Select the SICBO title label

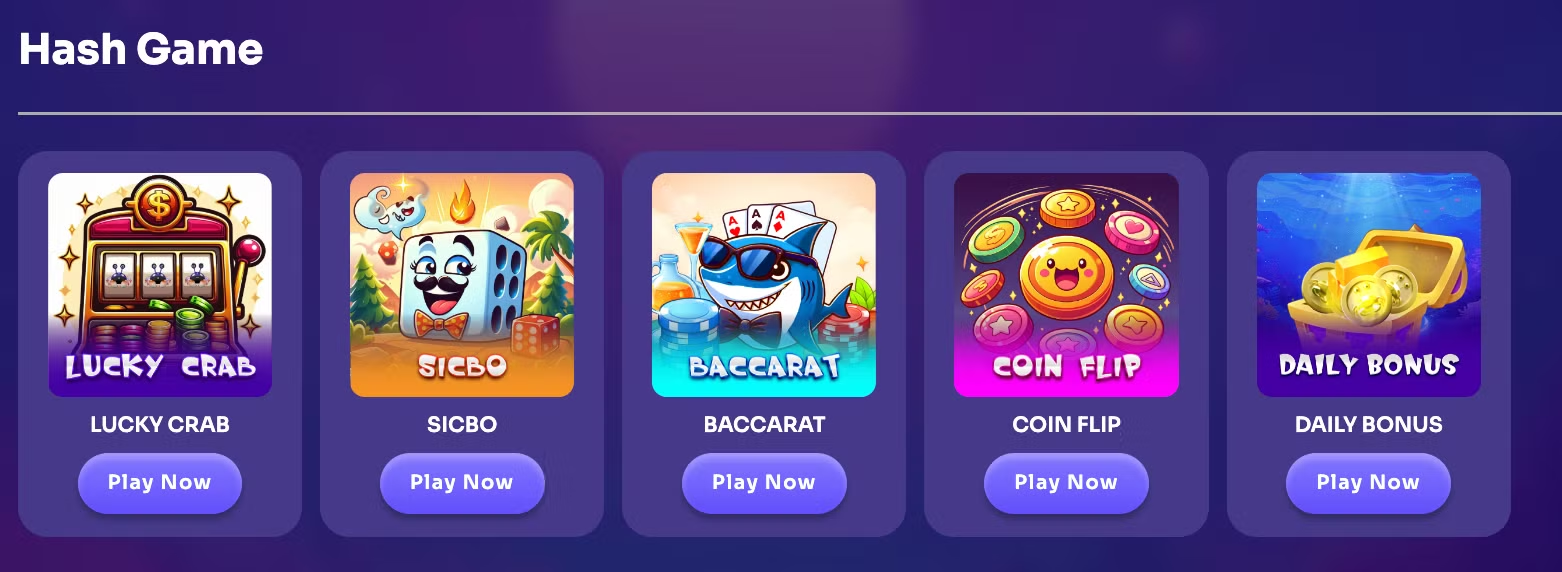pyautogui.click(x=462, y=424)
